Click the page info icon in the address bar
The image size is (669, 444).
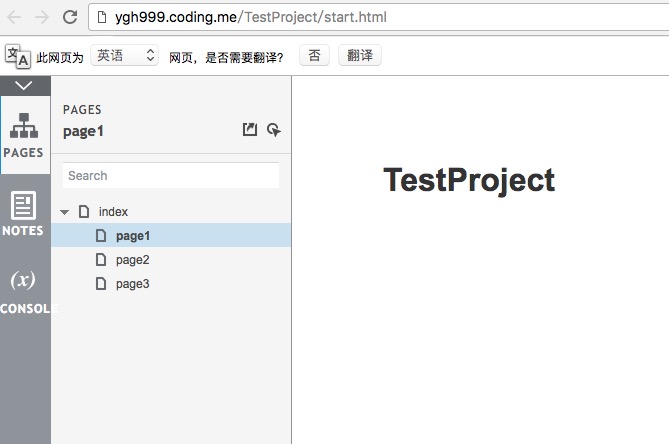(103, 17)
